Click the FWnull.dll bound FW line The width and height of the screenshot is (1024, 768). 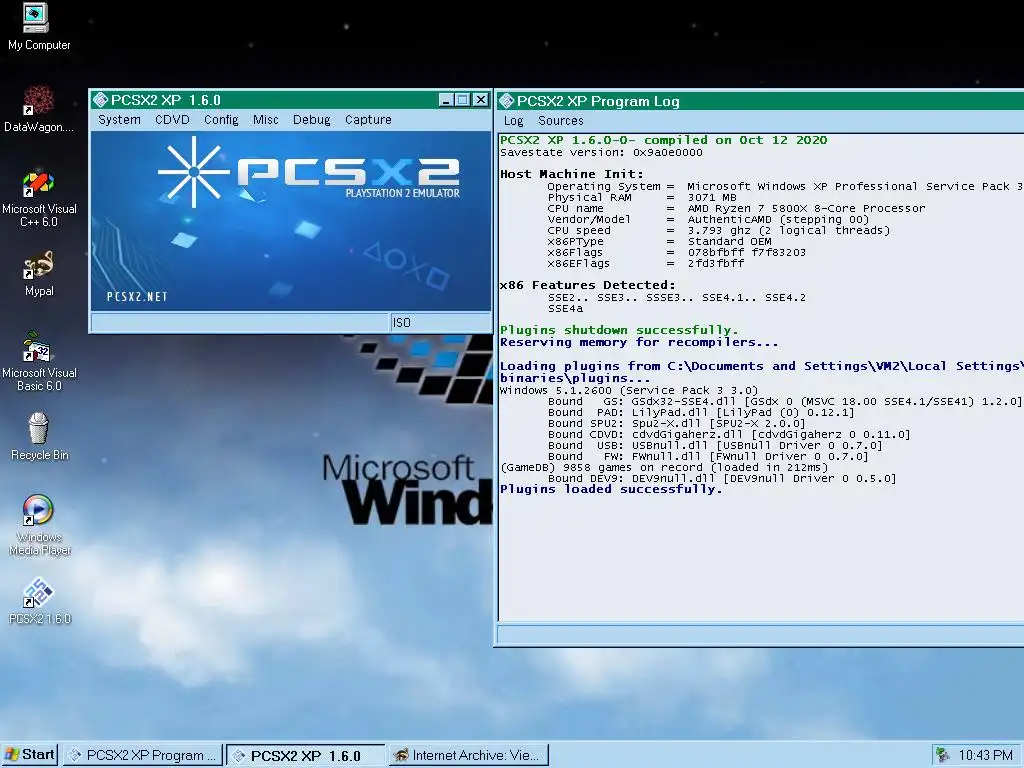(x=708, y=456)
